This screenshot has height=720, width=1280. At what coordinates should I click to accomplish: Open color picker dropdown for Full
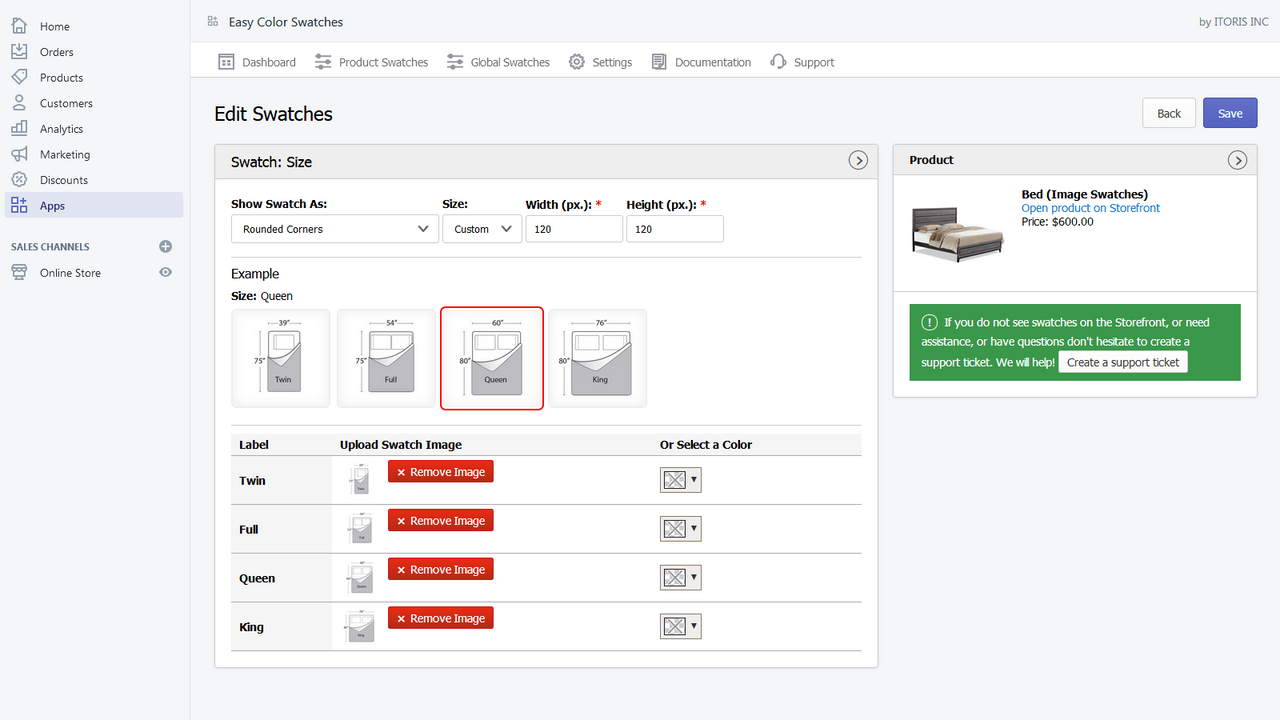[x=681, y=529]
